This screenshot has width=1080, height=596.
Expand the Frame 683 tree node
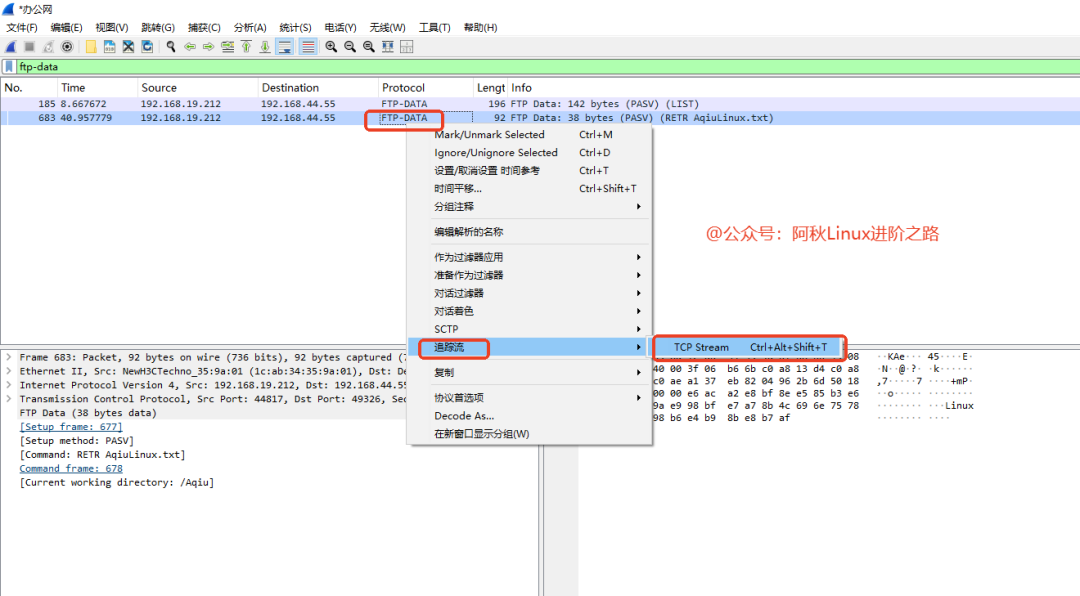(9, 357)
